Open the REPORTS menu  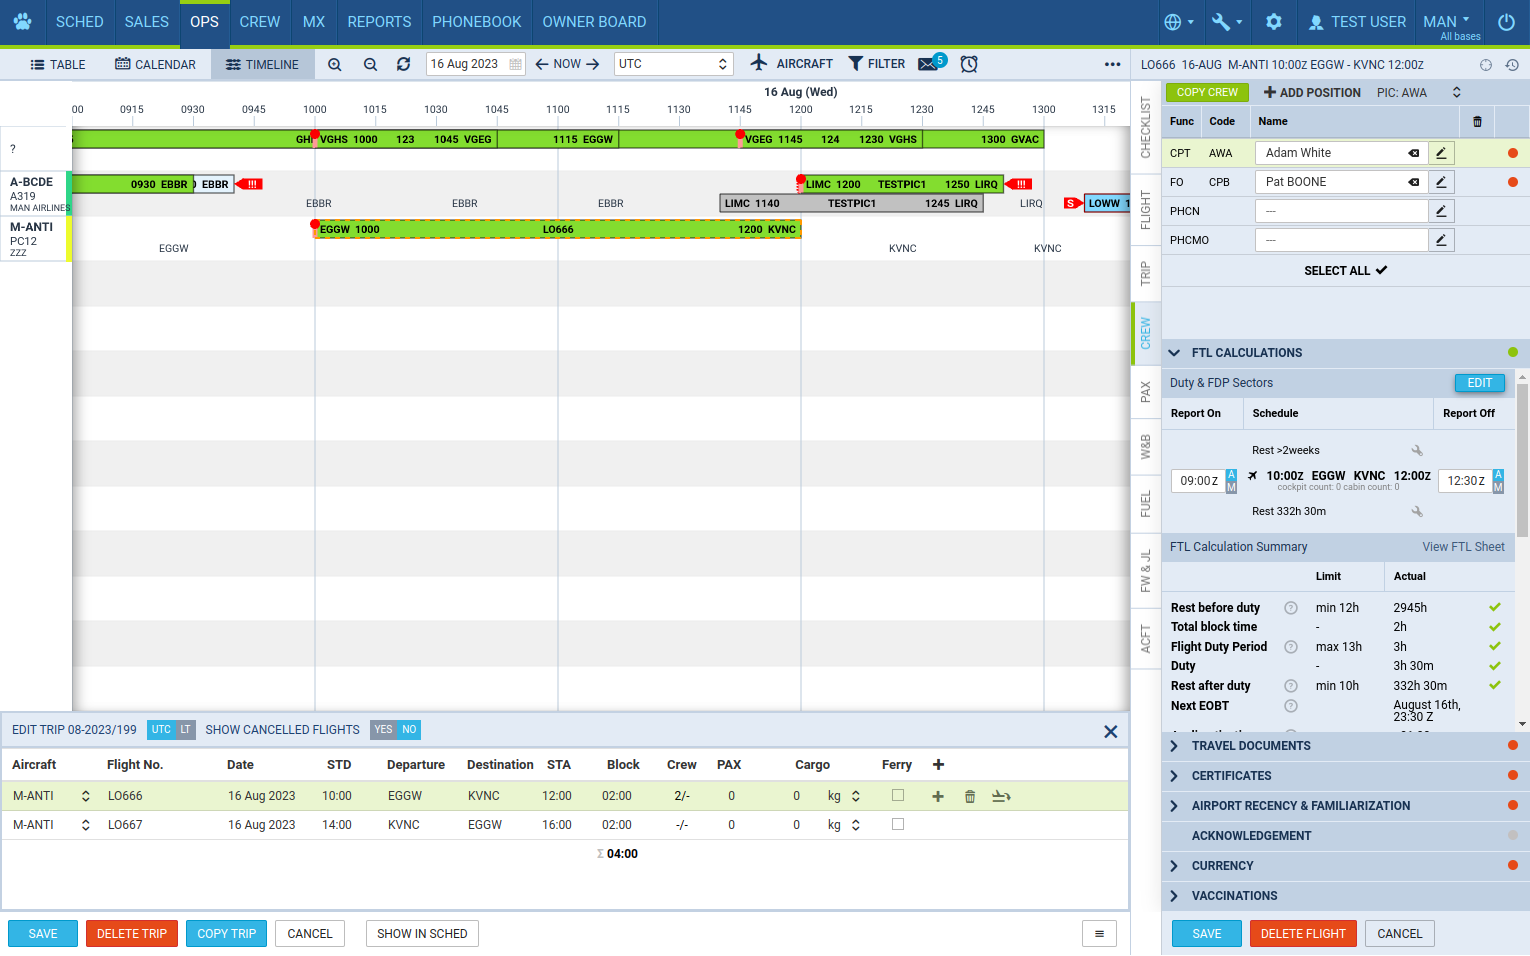coord(379,22)
